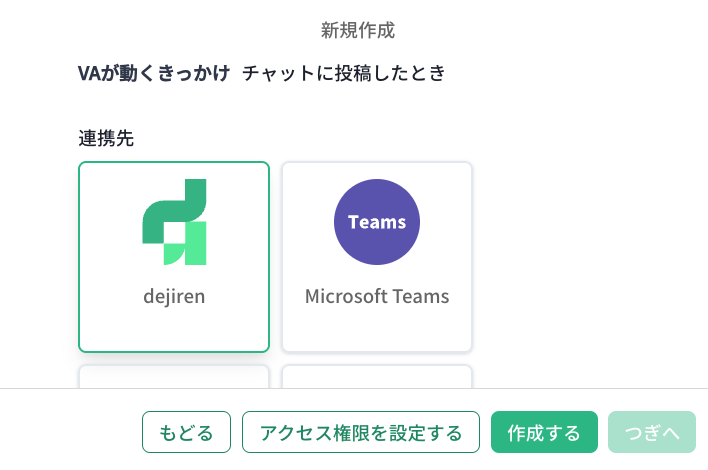Select the Microsoft Teams label text
Viewport: 708px width, 470px height.
(377, 297)
